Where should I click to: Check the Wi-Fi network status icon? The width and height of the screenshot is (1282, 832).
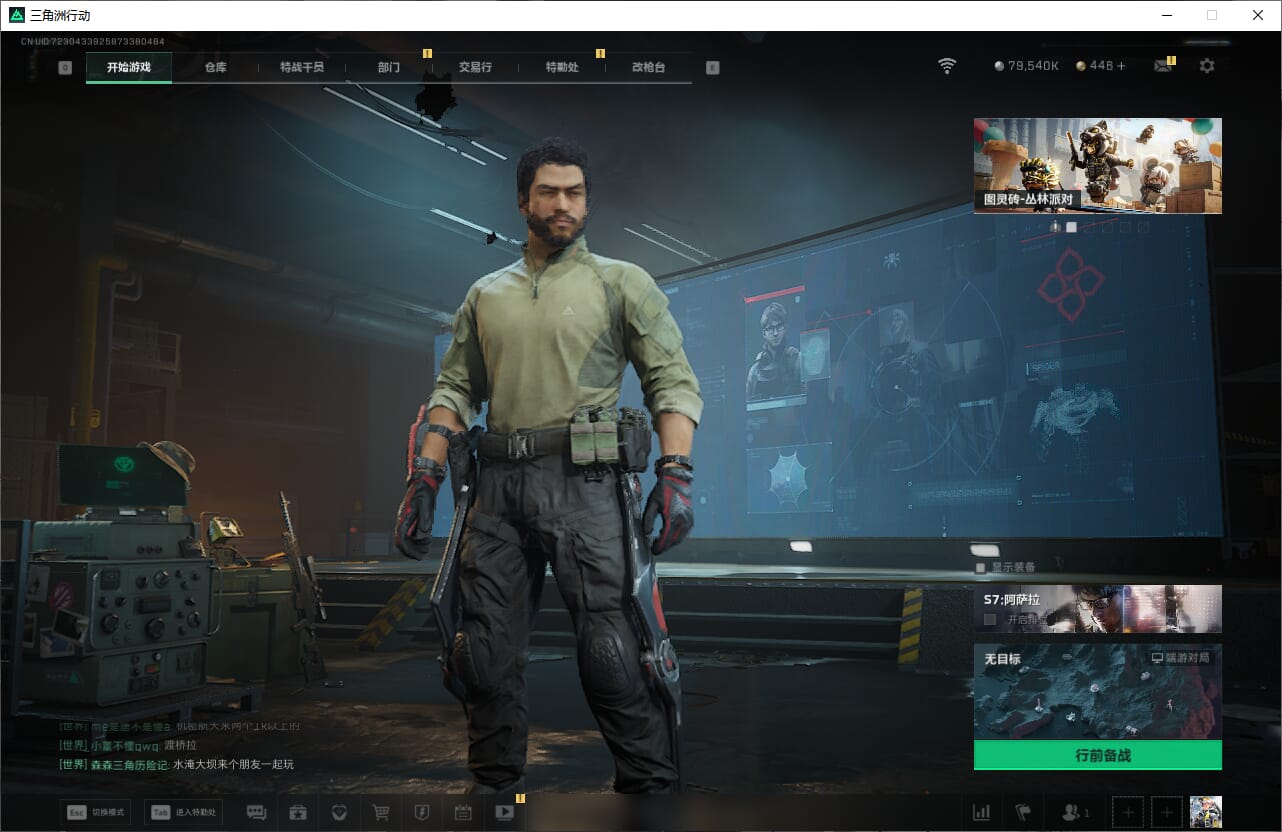[947, 66]
